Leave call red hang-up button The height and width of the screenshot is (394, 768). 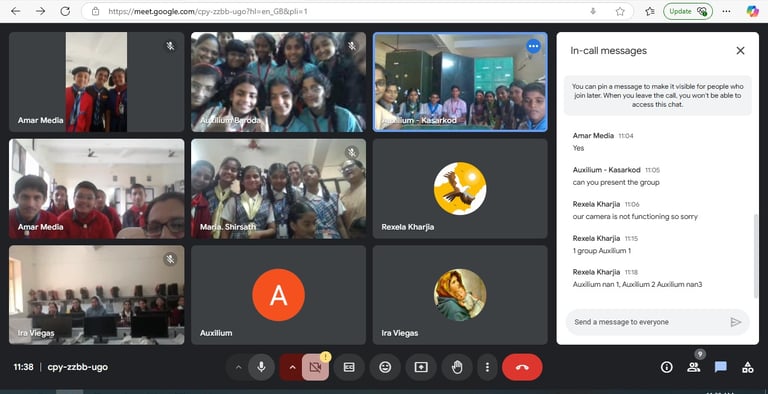(x=522, y=367)
